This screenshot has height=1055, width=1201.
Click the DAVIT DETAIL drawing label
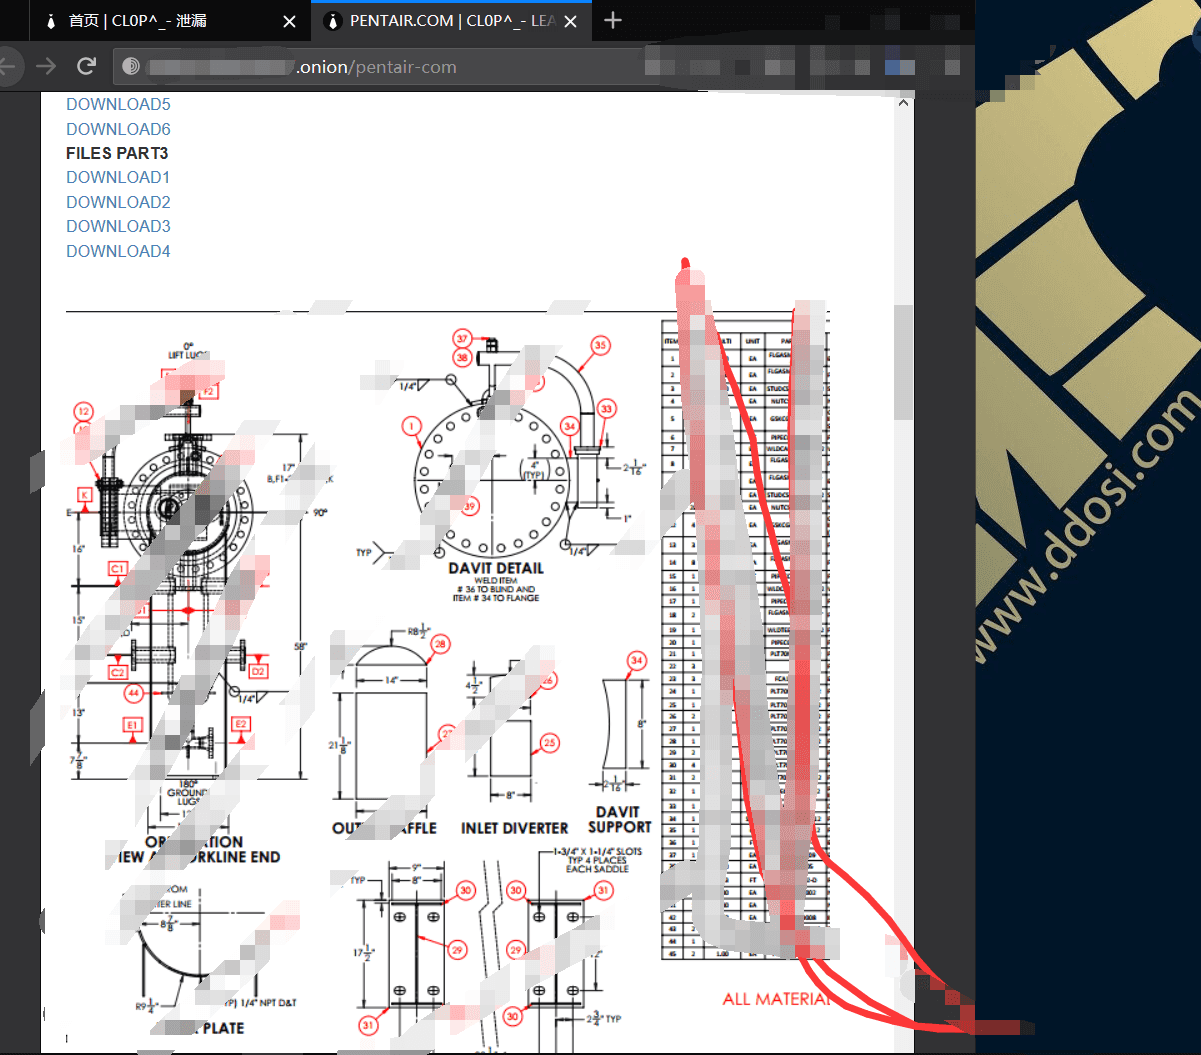click(x=496, y=568)
